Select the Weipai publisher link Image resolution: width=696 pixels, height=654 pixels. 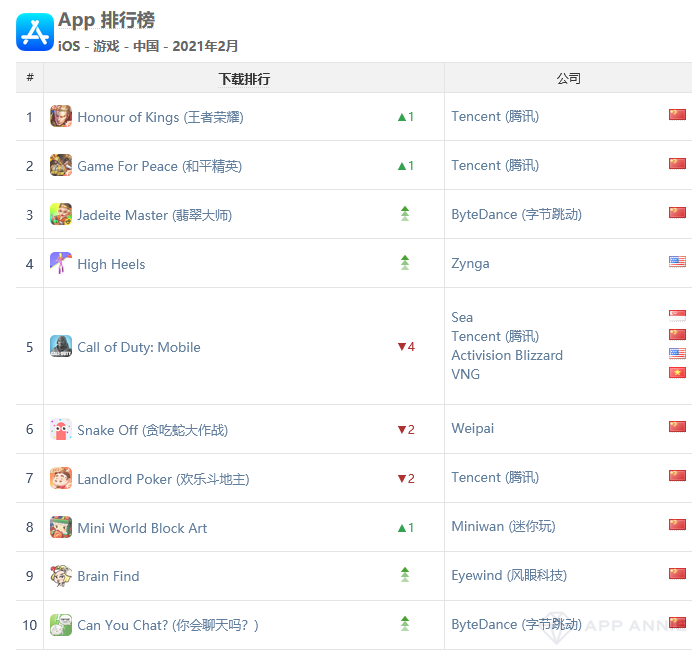tap(472, 428)
